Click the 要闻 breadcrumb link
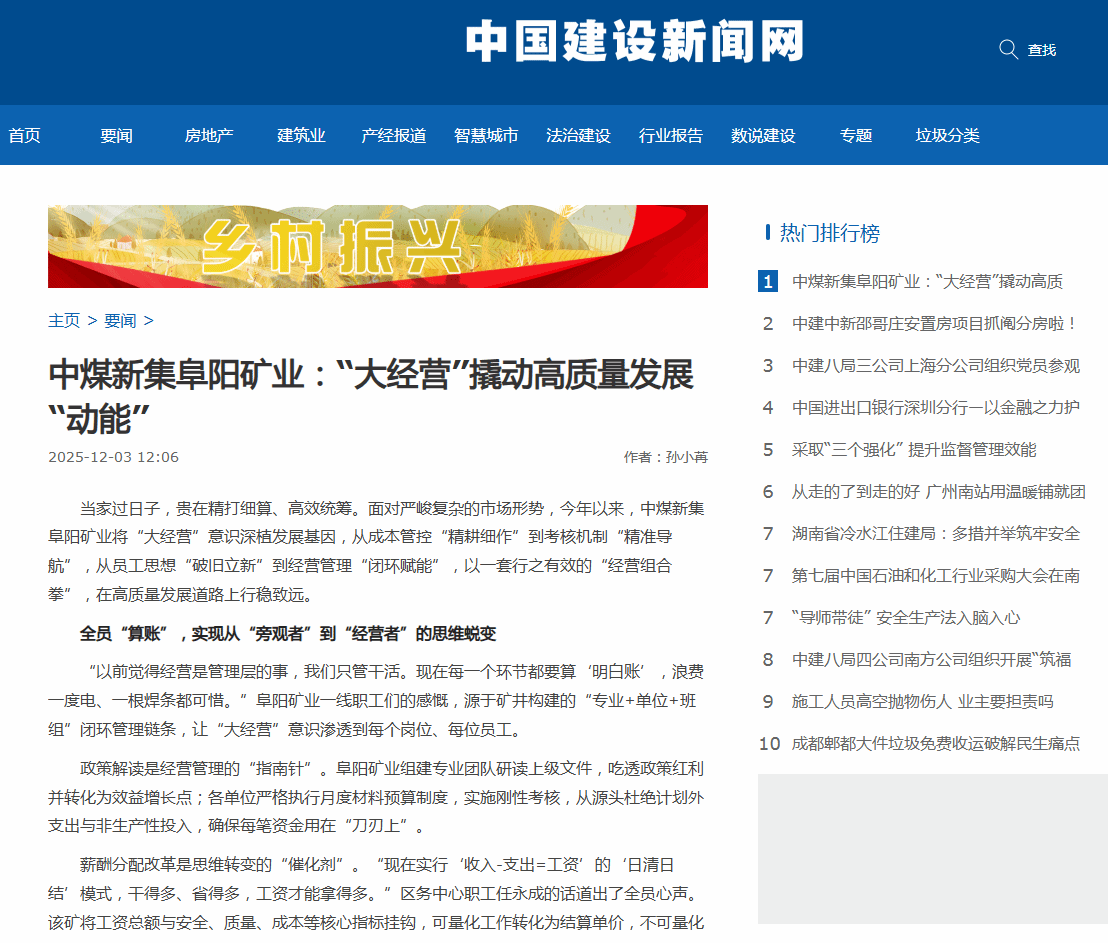Viewport: 1108px width, 943px height. tap(120, 321)
